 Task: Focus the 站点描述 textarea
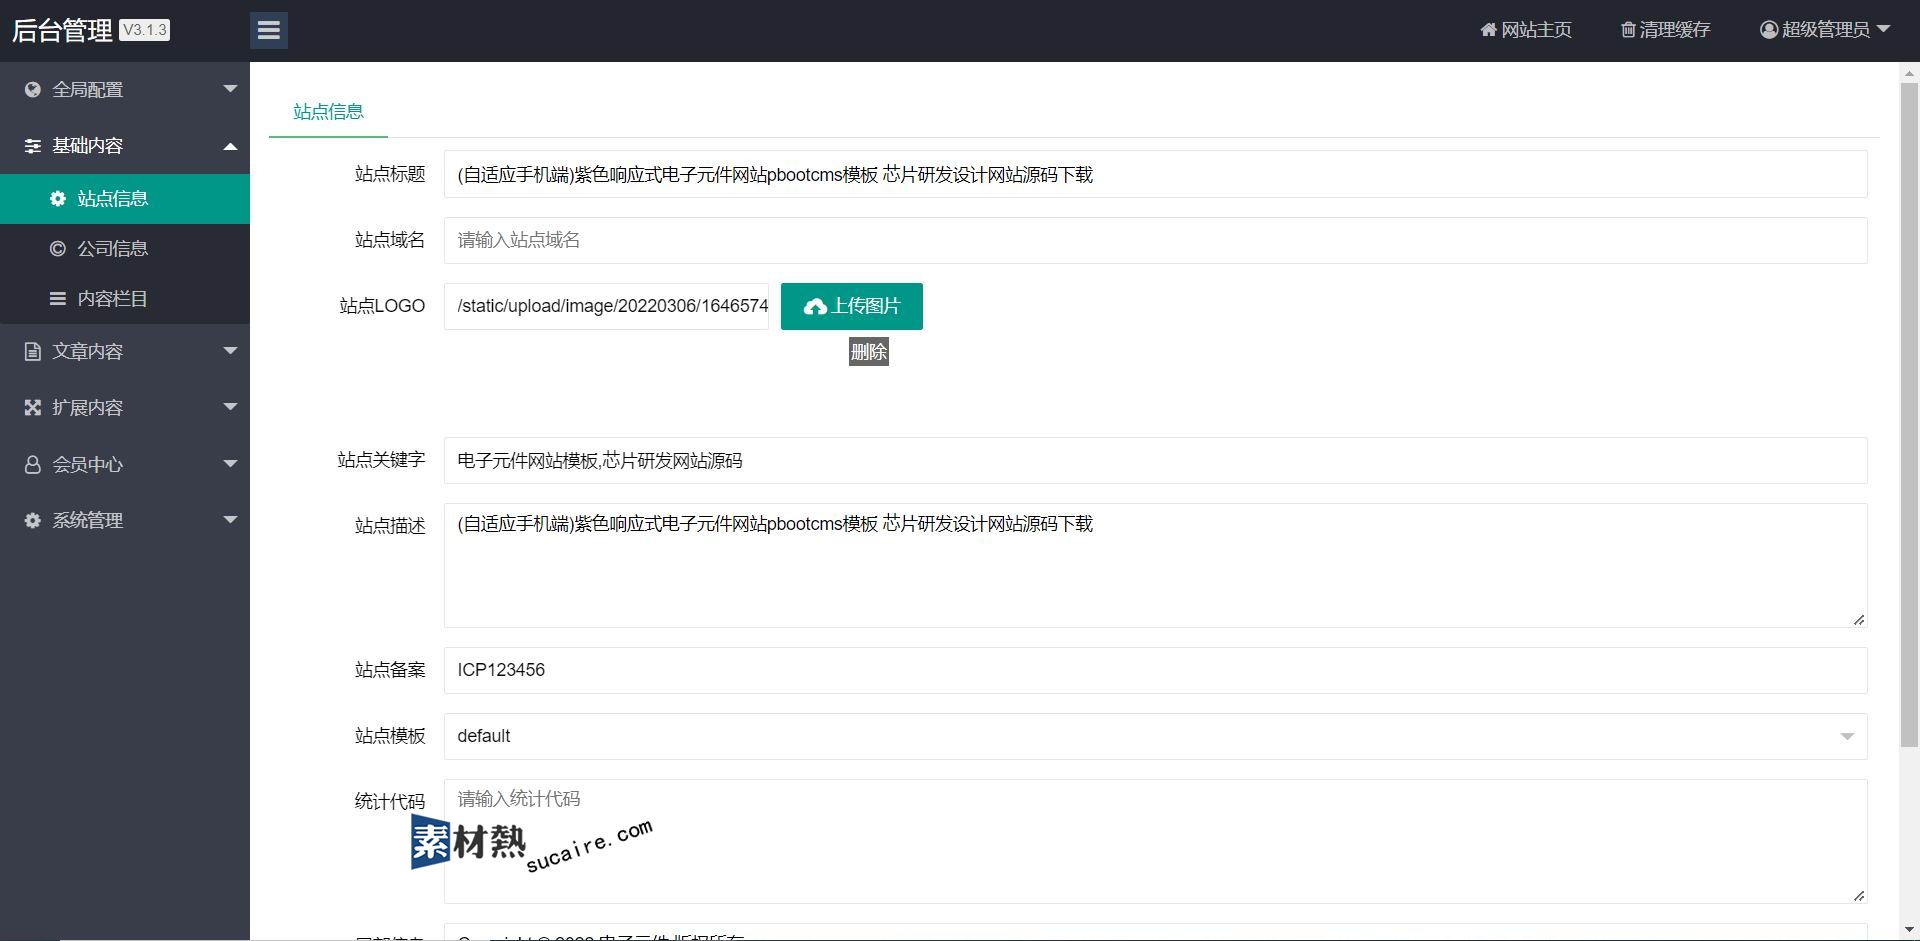(x=1155, y=566)
